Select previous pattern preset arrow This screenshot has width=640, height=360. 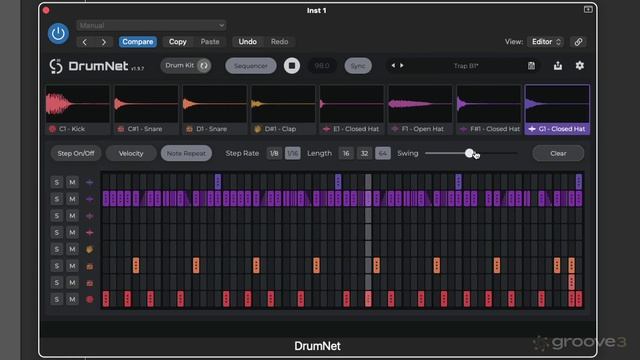393,65
